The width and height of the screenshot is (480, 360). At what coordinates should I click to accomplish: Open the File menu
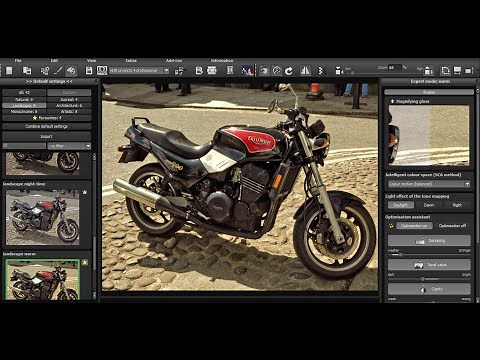point(18,61)
